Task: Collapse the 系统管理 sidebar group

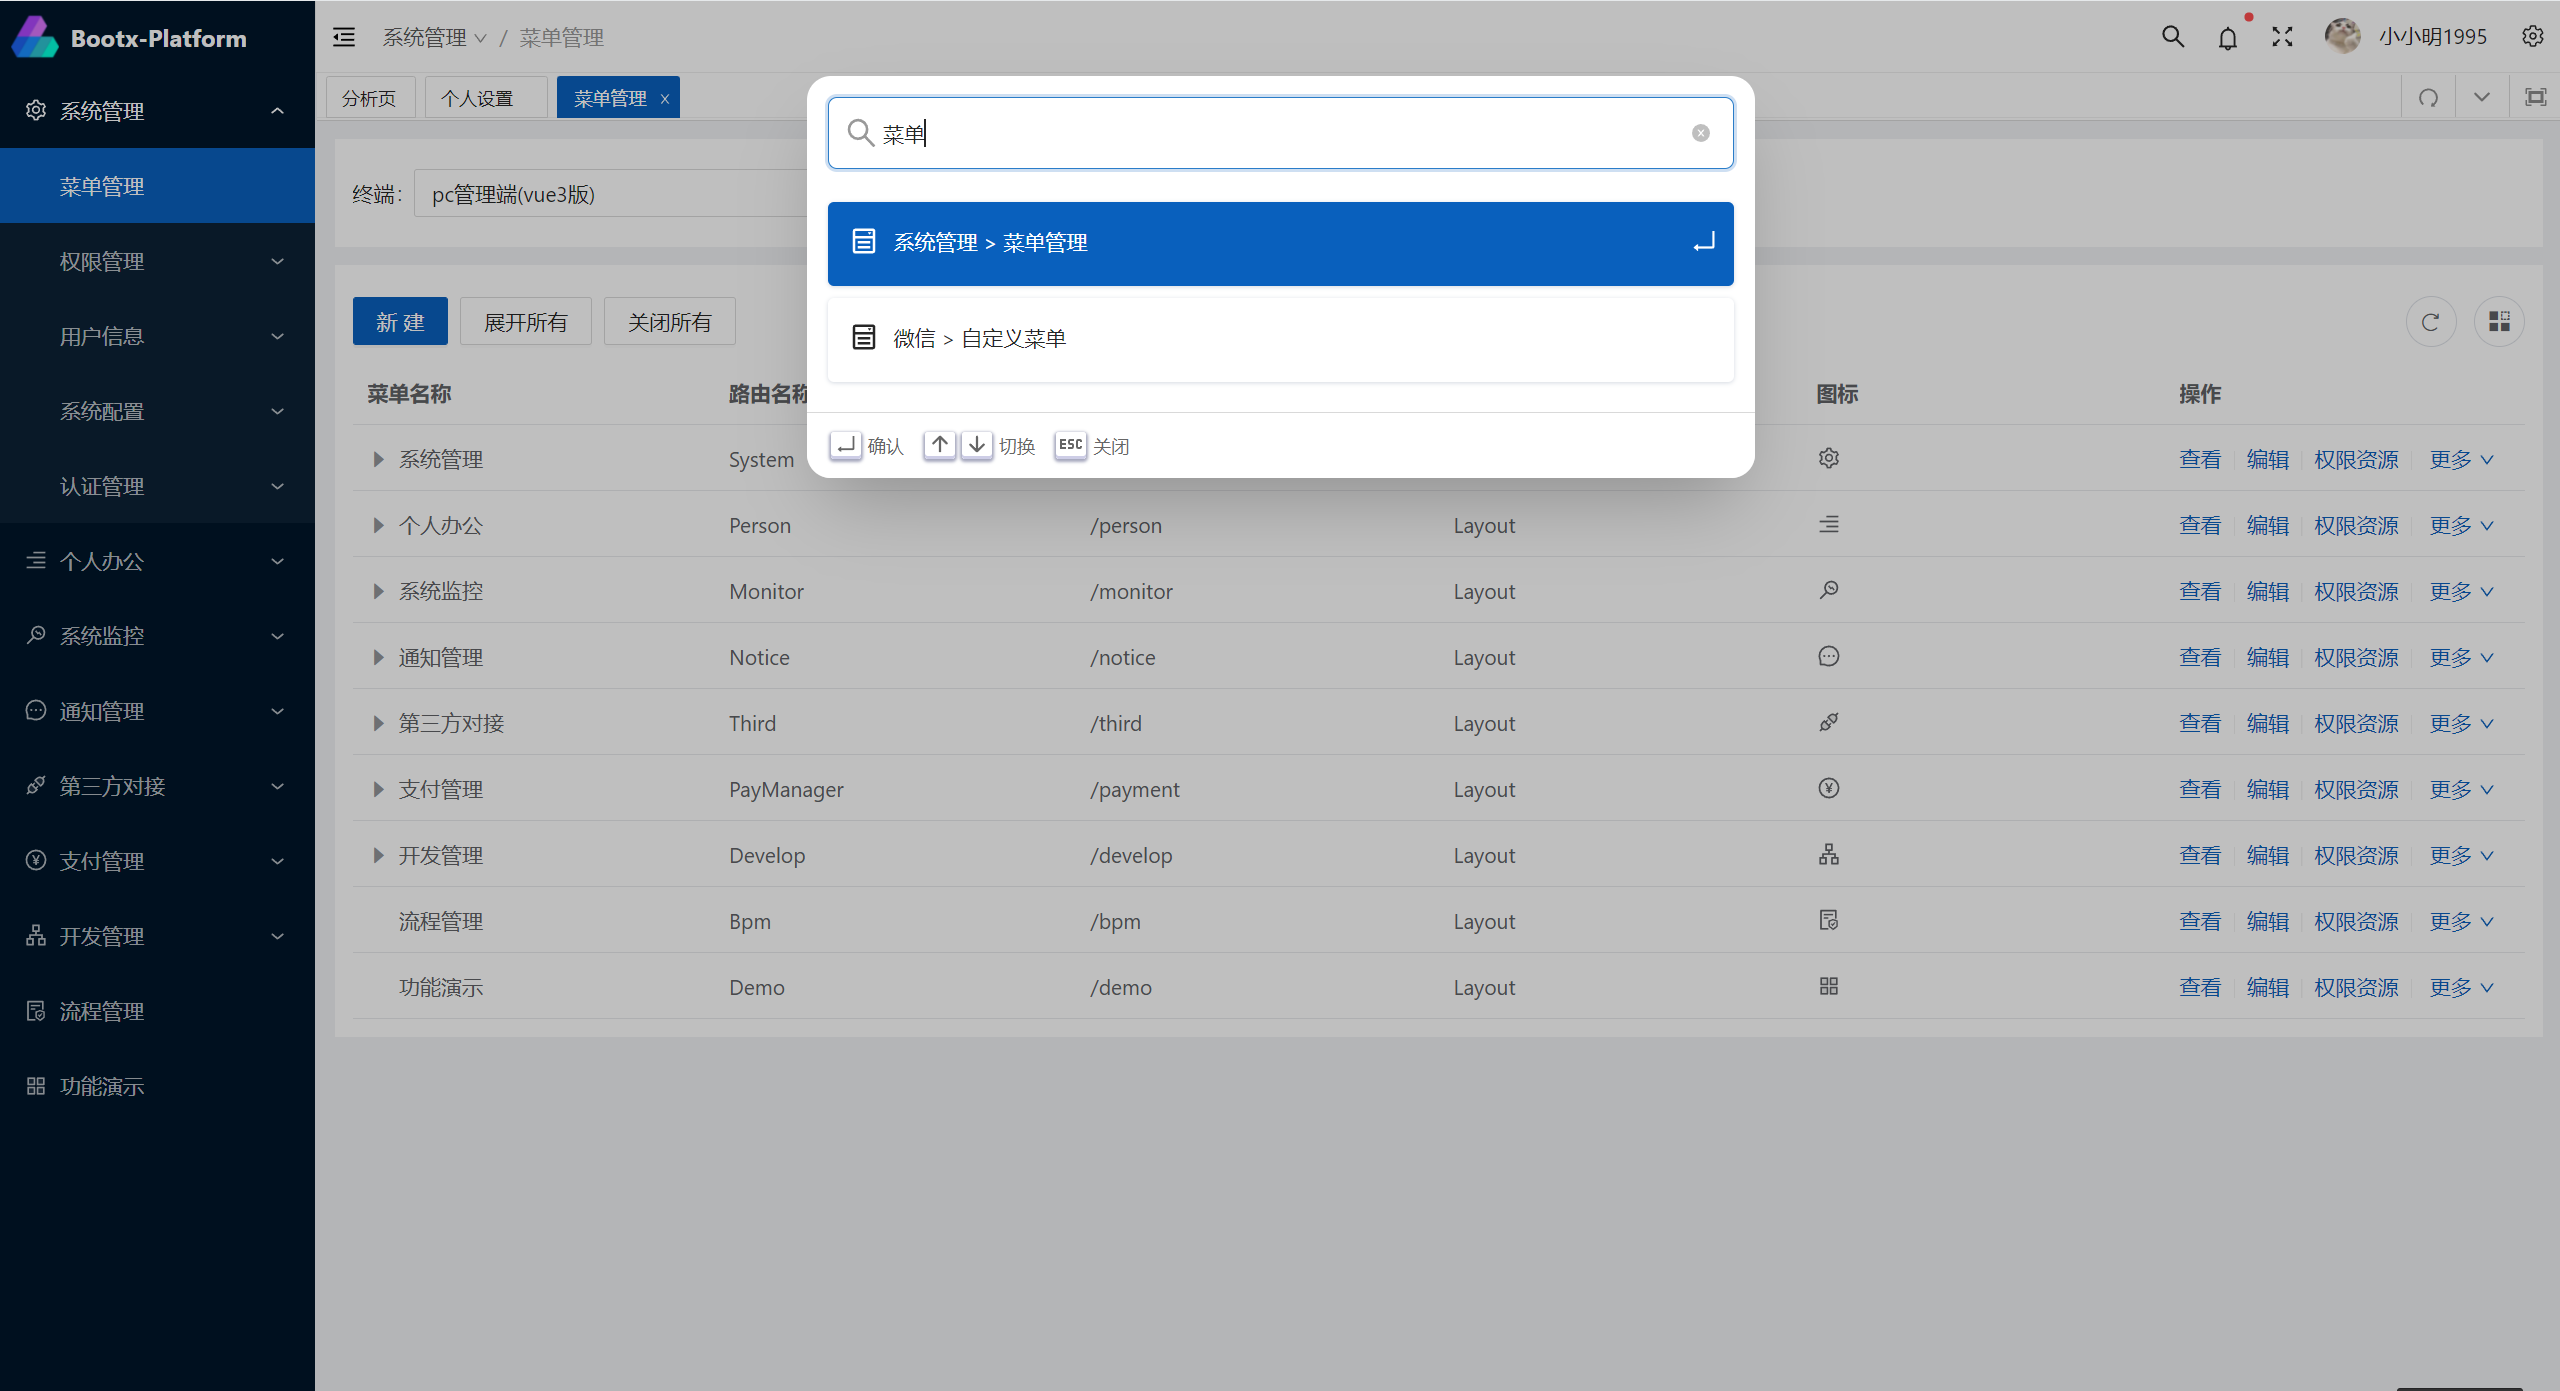Action: click(157, 111)
